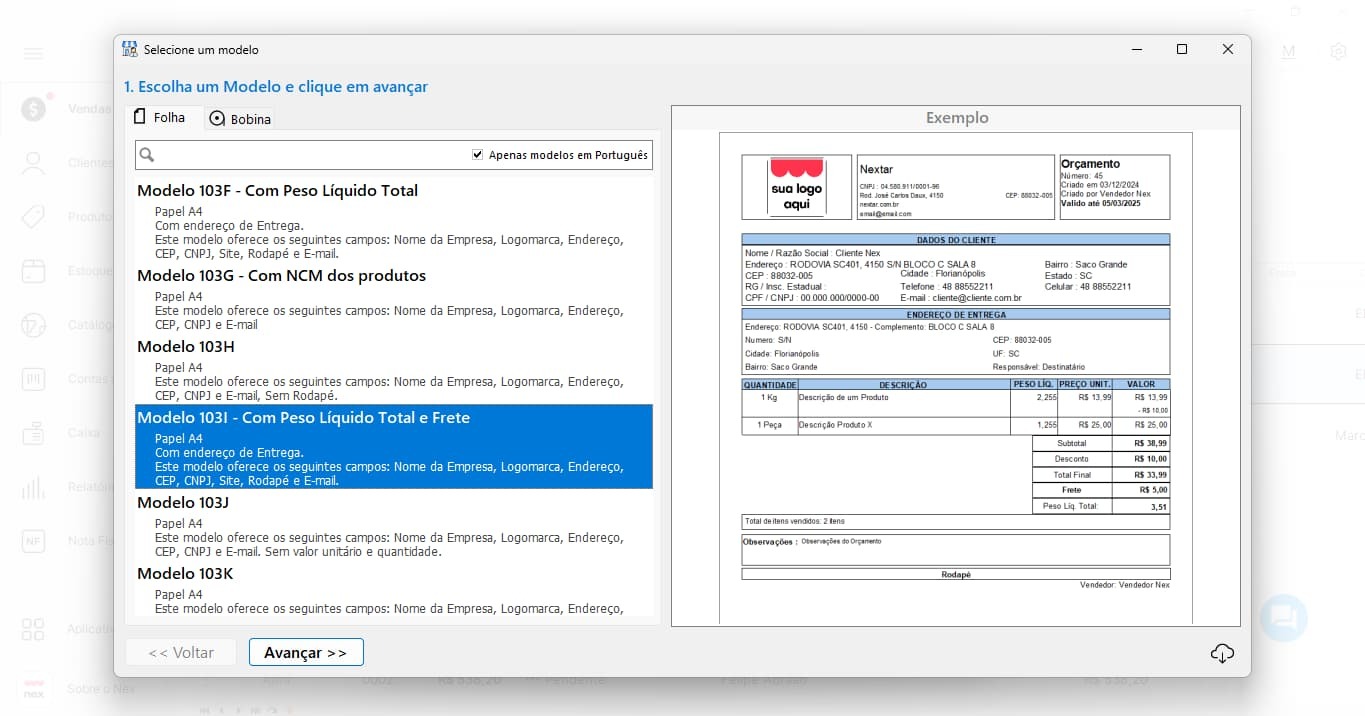Screen dimensions: 1365x716
Task: Open the chat bubble support icon
Action: coord(1284,617)
